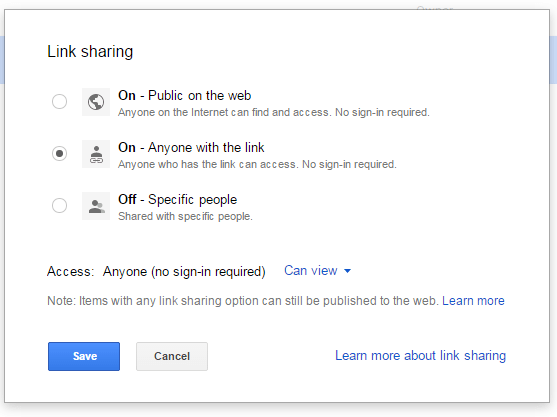Image resolution: width=557 pixels, height=417 pixels.
Task: Click the 'Anyone on the Internet can find' description
Action: [x=274, y=112]
